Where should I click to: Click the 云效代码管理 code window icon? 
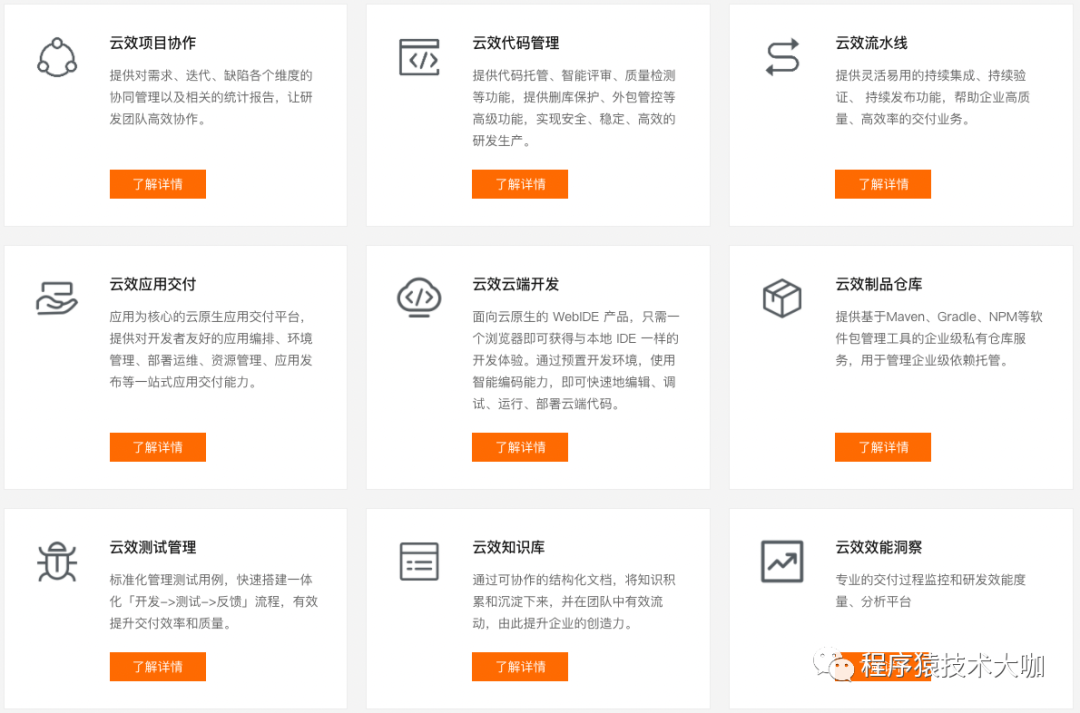pos(419,57)
